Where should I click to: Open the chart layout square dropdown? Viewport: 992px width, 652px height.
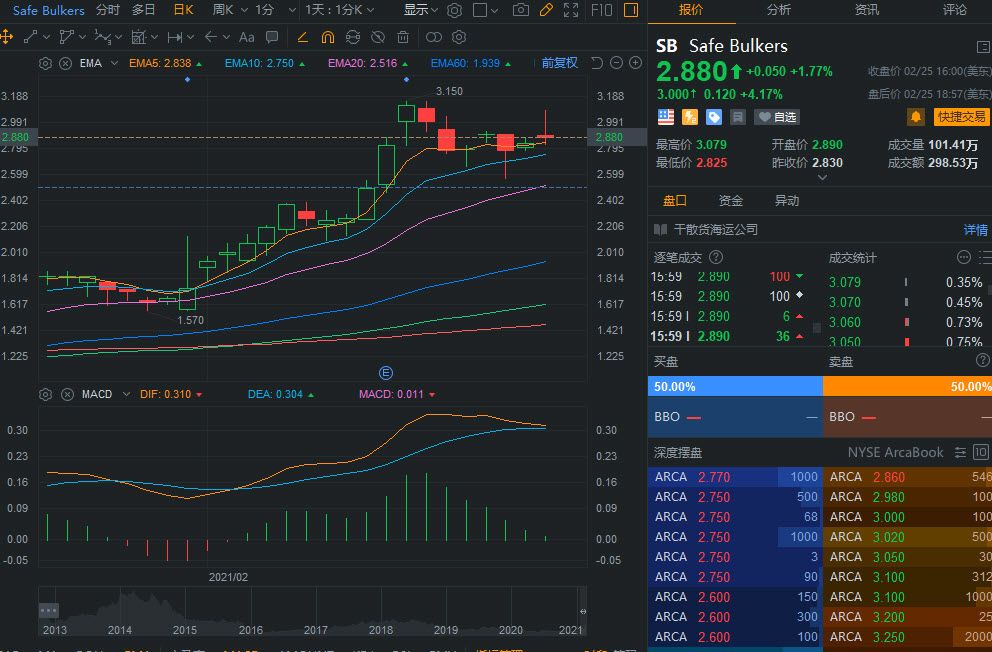pyautogui.click(x=485, y=10)
